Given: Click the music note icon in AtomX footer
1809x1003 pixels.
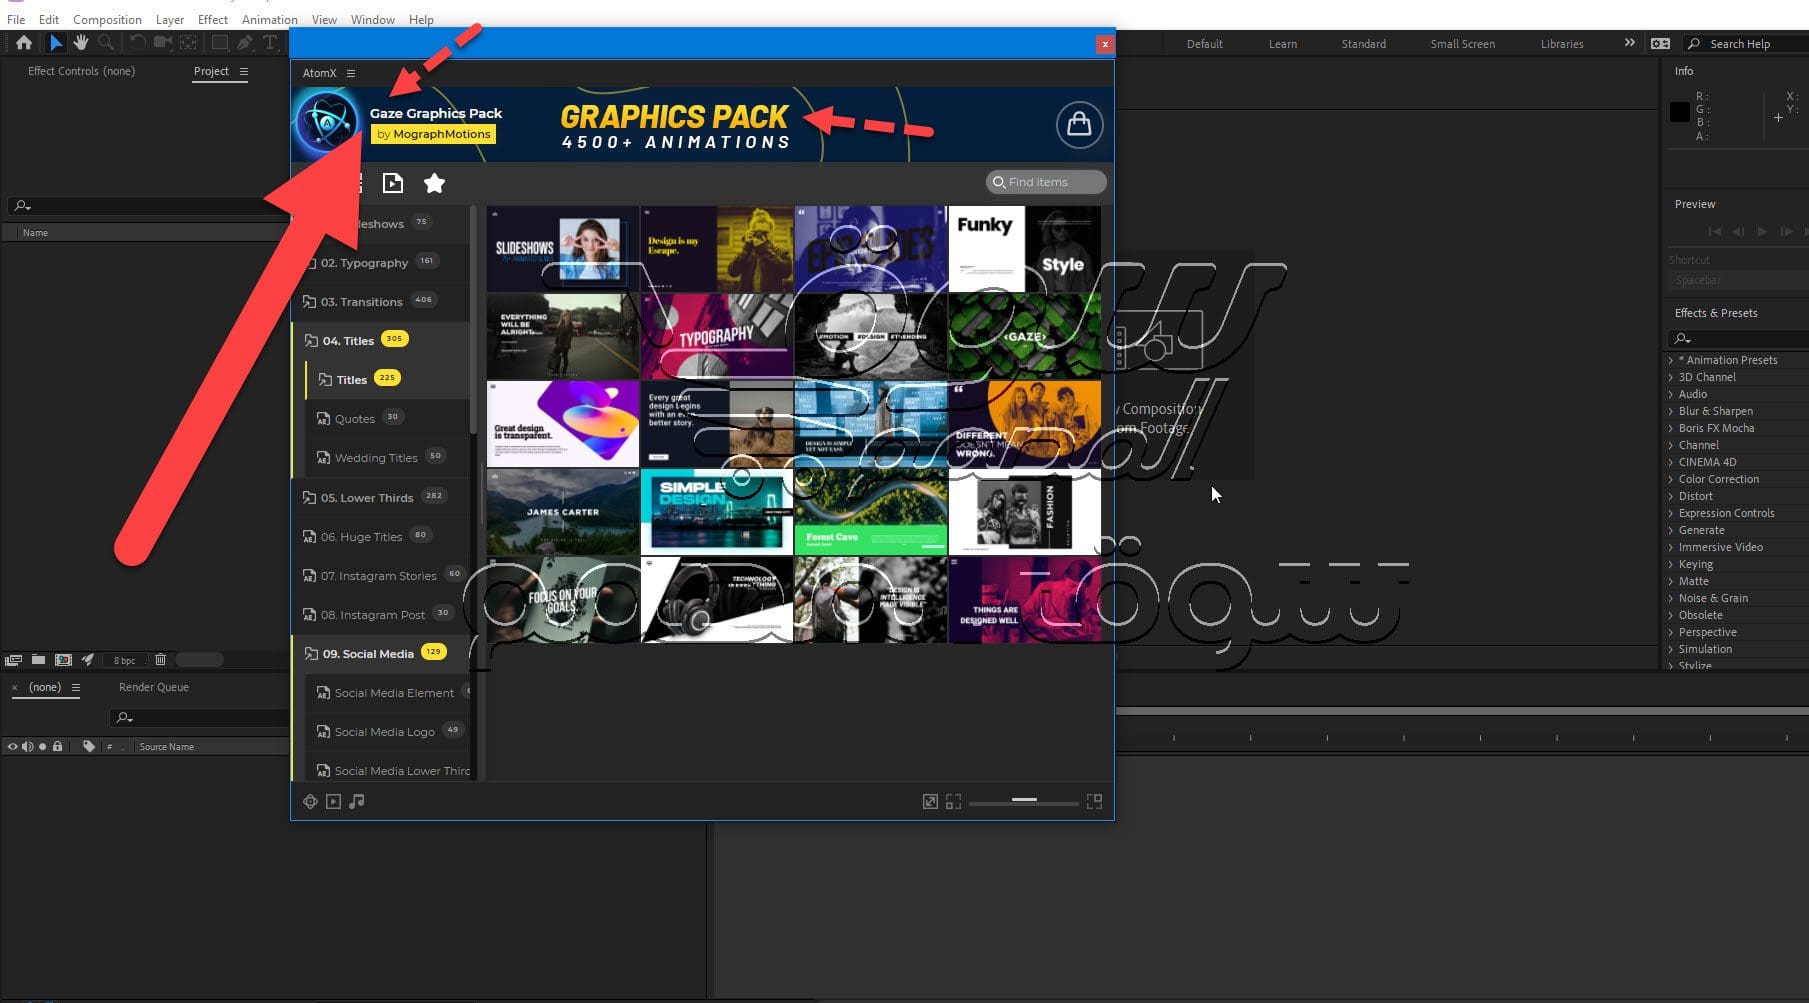Looking at the screenshot, I should [357, 801].
